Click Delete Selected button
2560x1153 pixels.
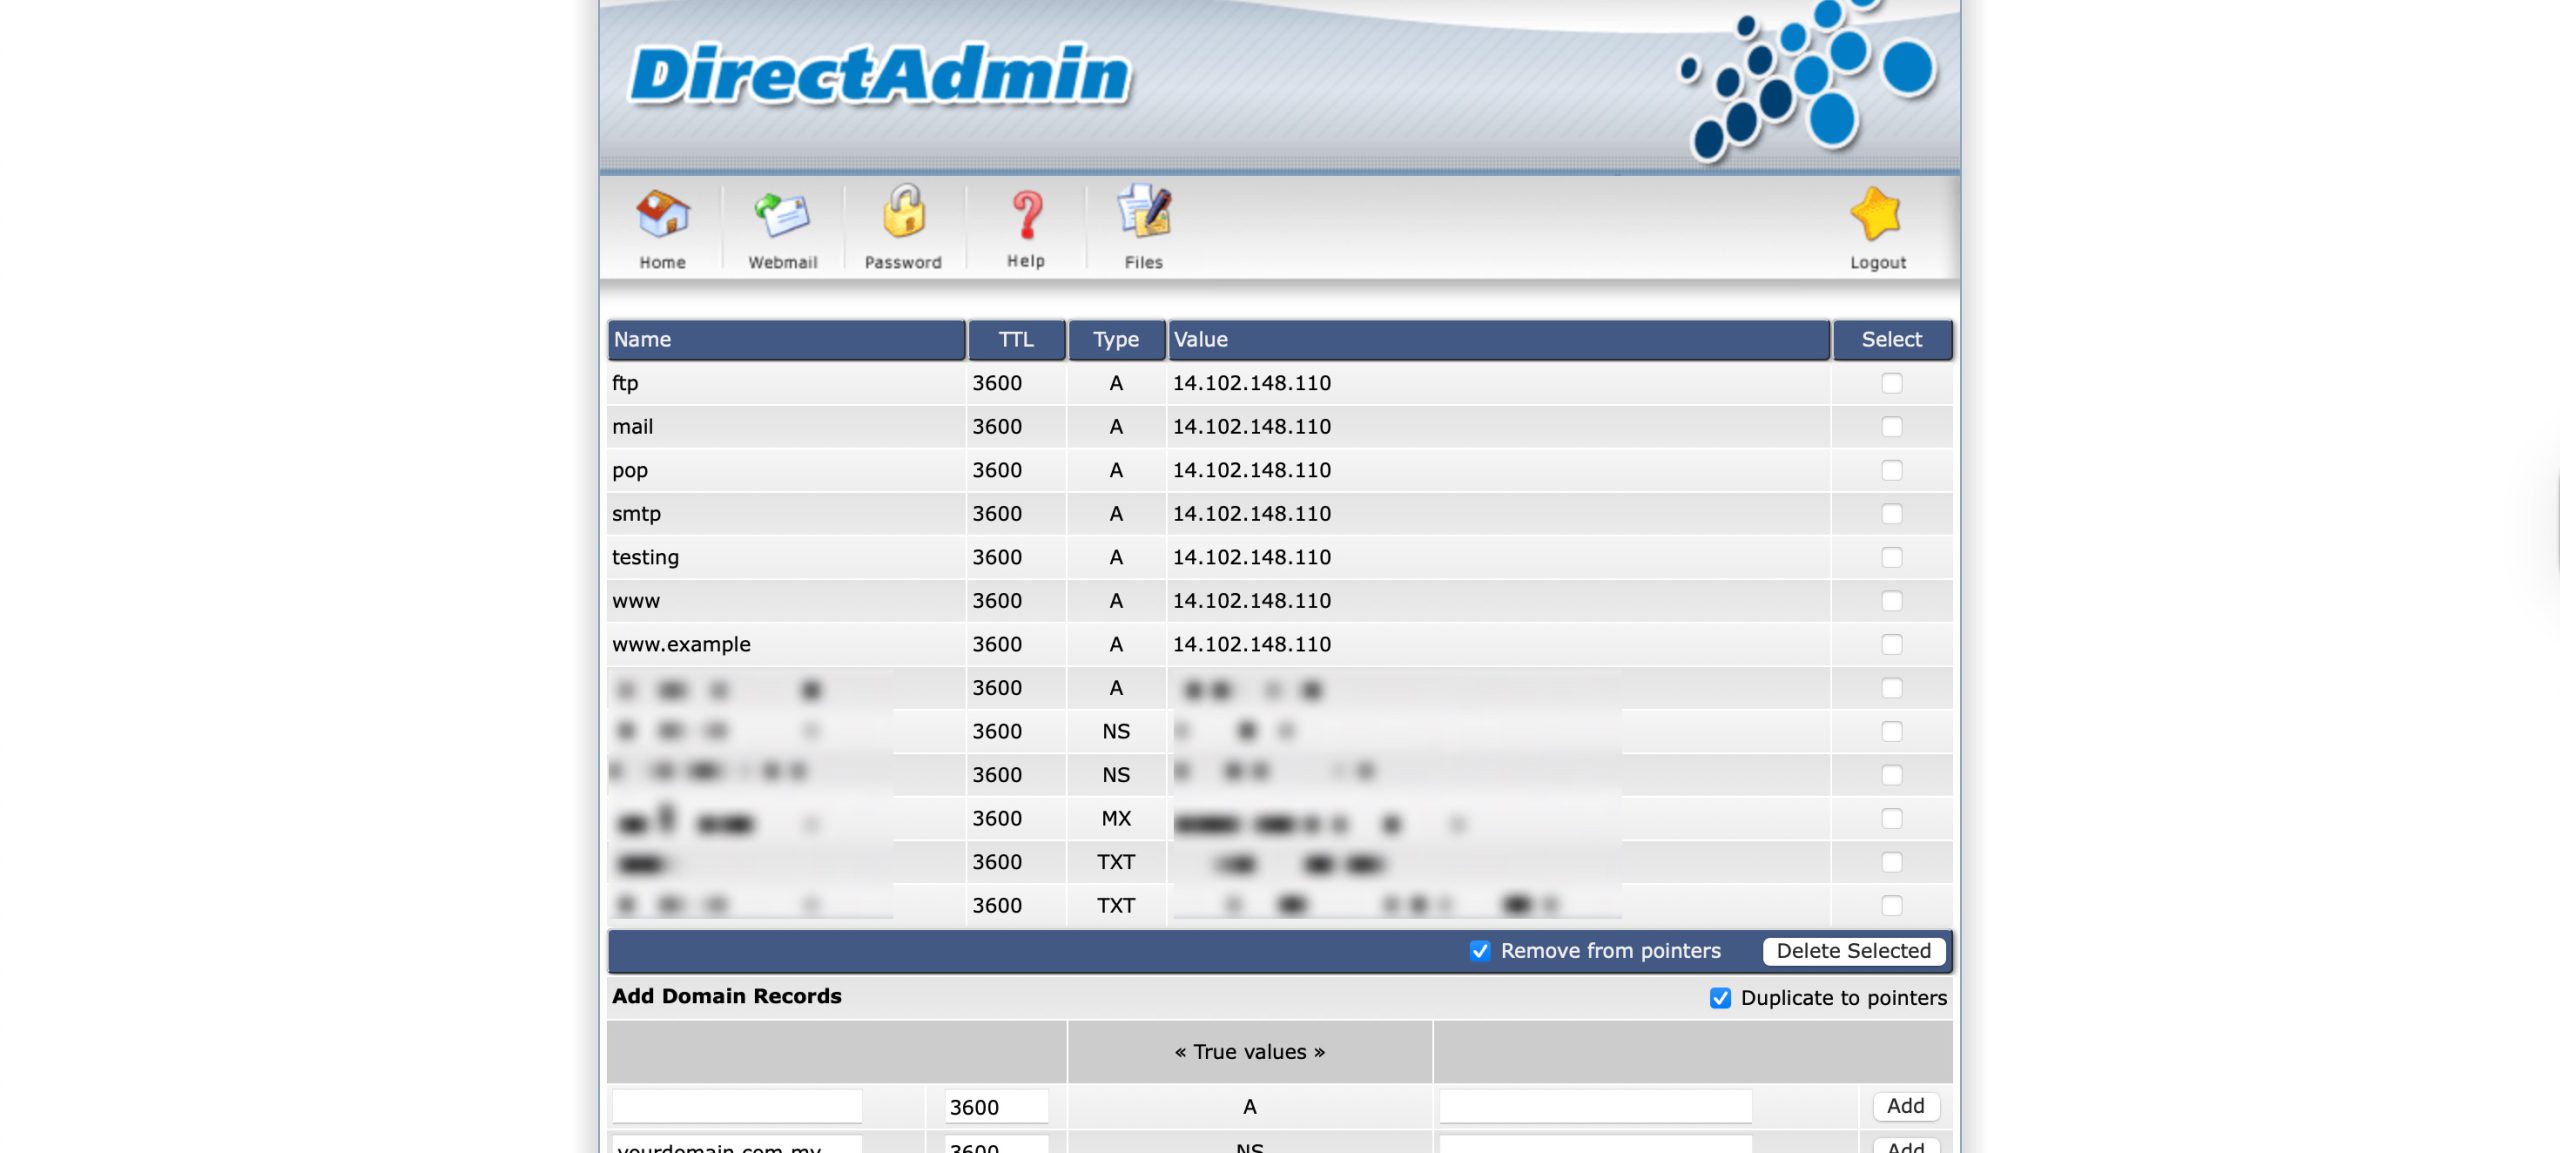point(1853,951)
